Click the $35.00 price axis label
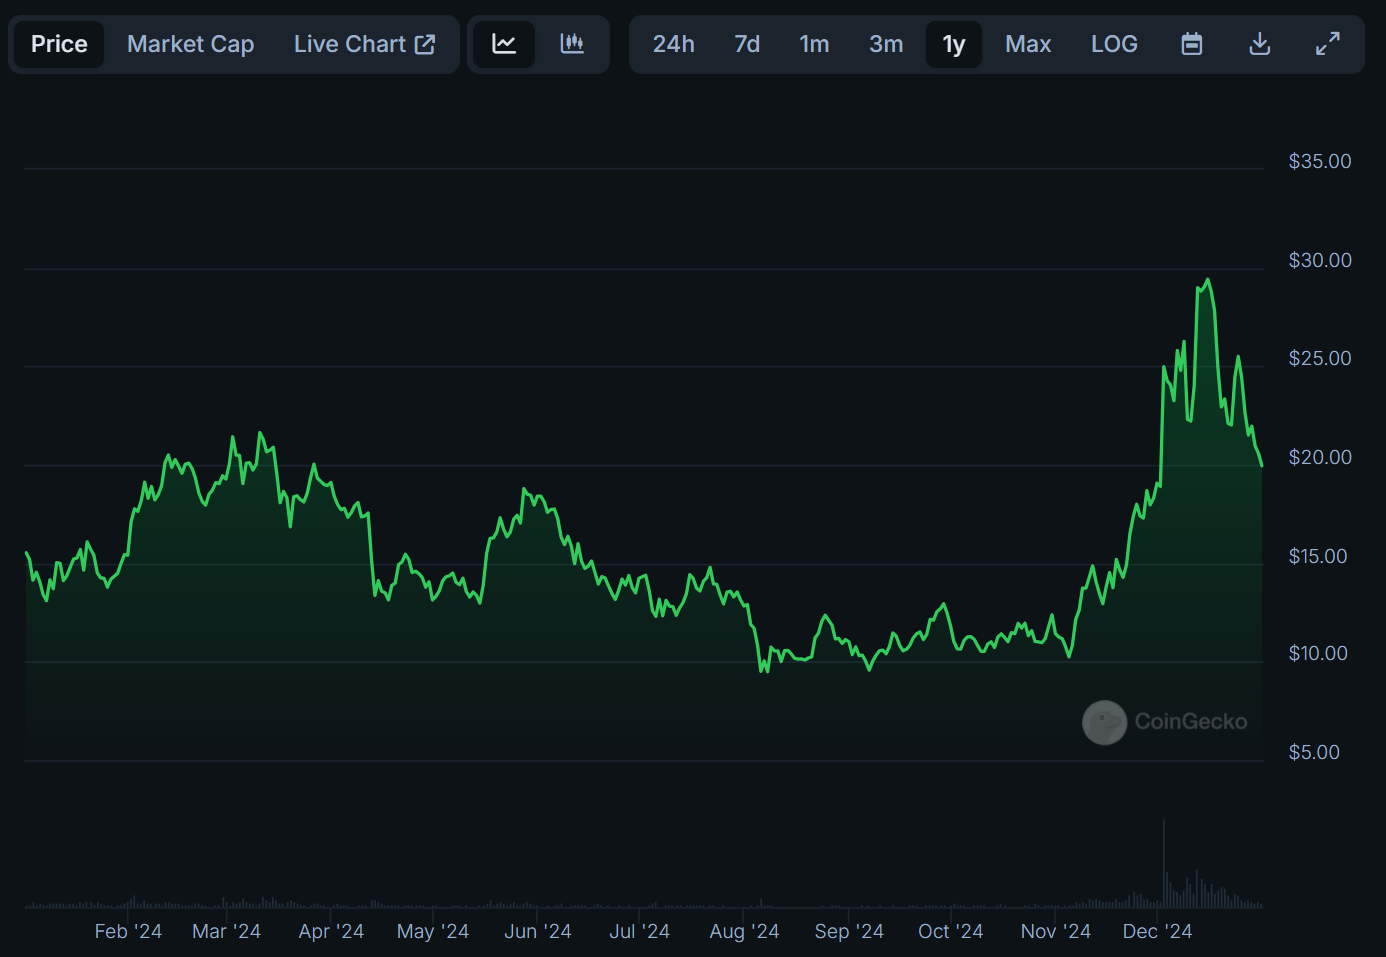Screen dimensions: 1386x957 point(1319,161)
